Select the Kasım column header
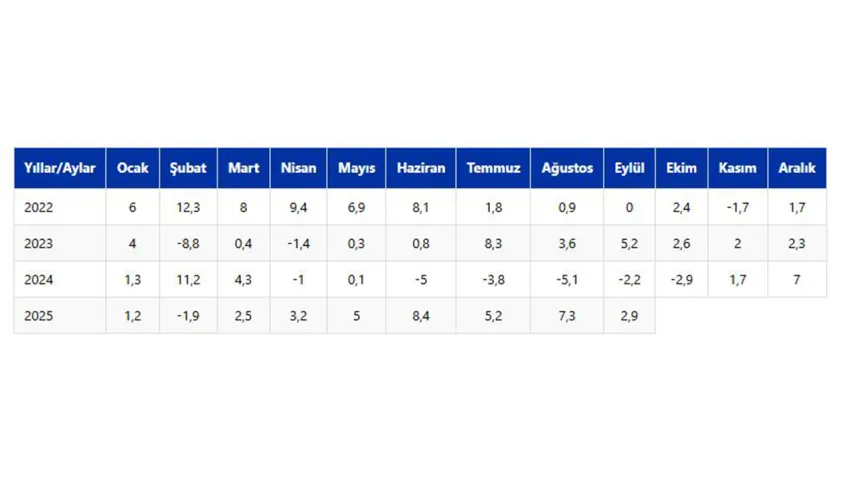The height and width of the screenshot is (478, 850). (x=737, y=168)
